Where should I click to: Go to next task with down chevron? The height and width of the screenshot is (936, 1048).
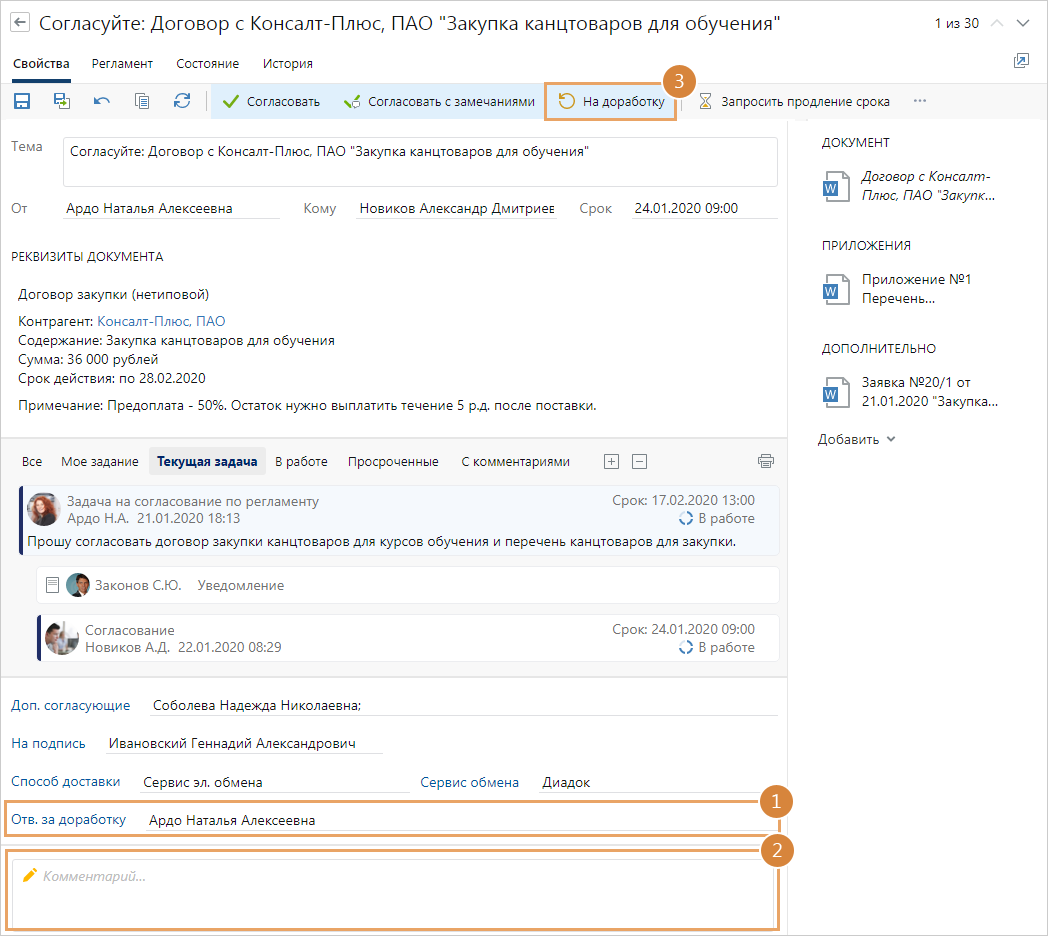(x=1022, y=23)
